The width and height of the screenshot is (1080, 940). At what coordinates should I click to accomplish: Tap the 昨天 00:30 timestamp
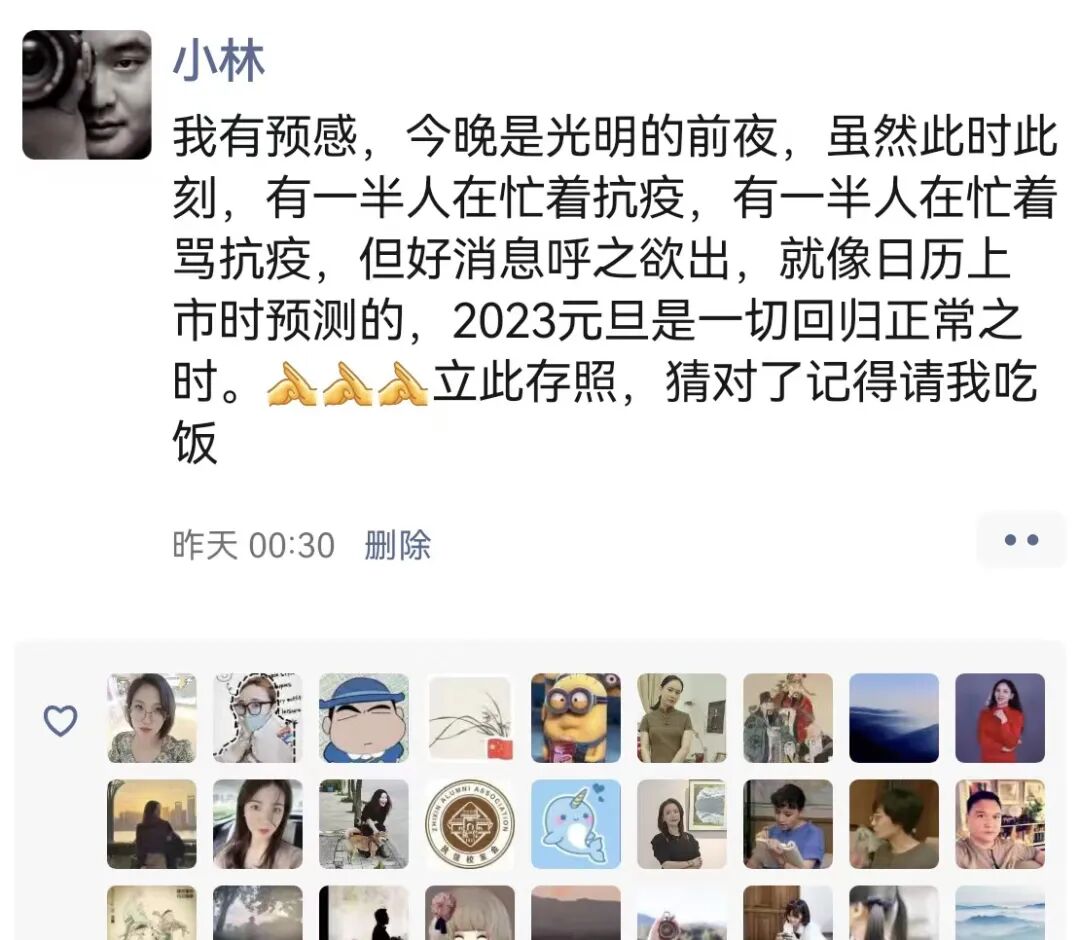coord(253,545)
